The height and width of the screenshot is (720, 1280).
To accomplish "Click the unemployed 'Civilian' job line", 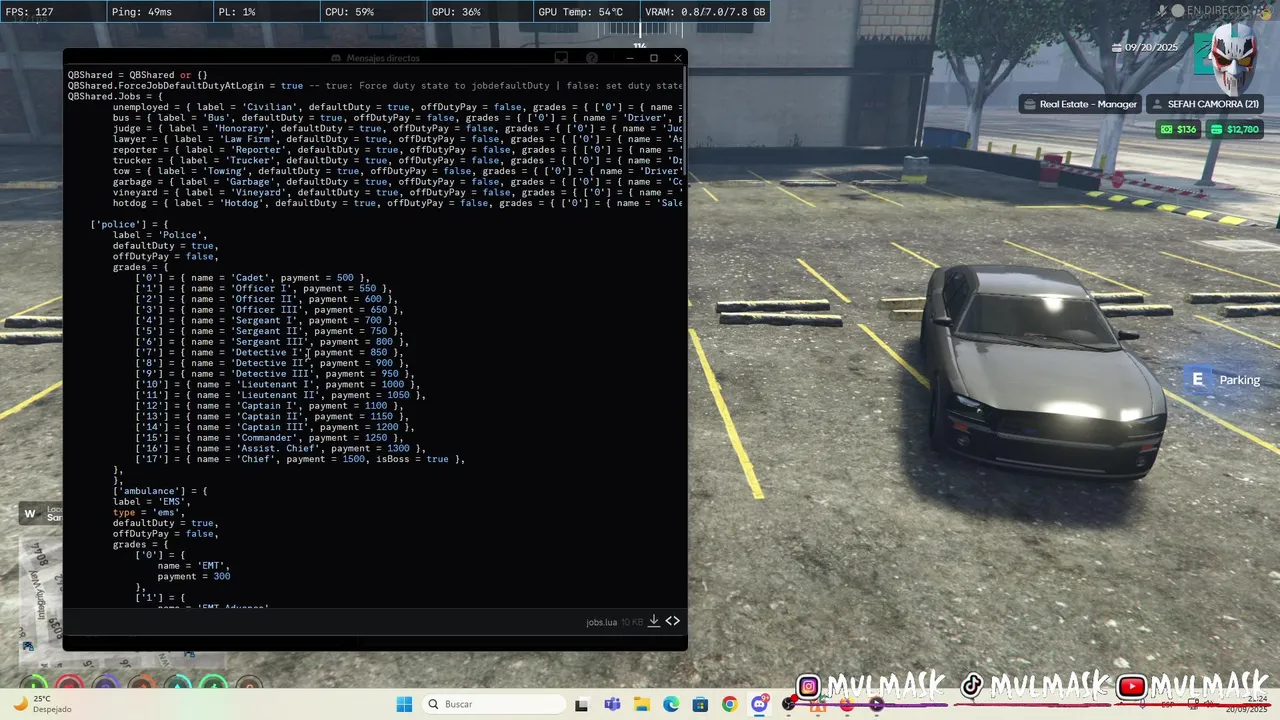I will tap(397, 107).
